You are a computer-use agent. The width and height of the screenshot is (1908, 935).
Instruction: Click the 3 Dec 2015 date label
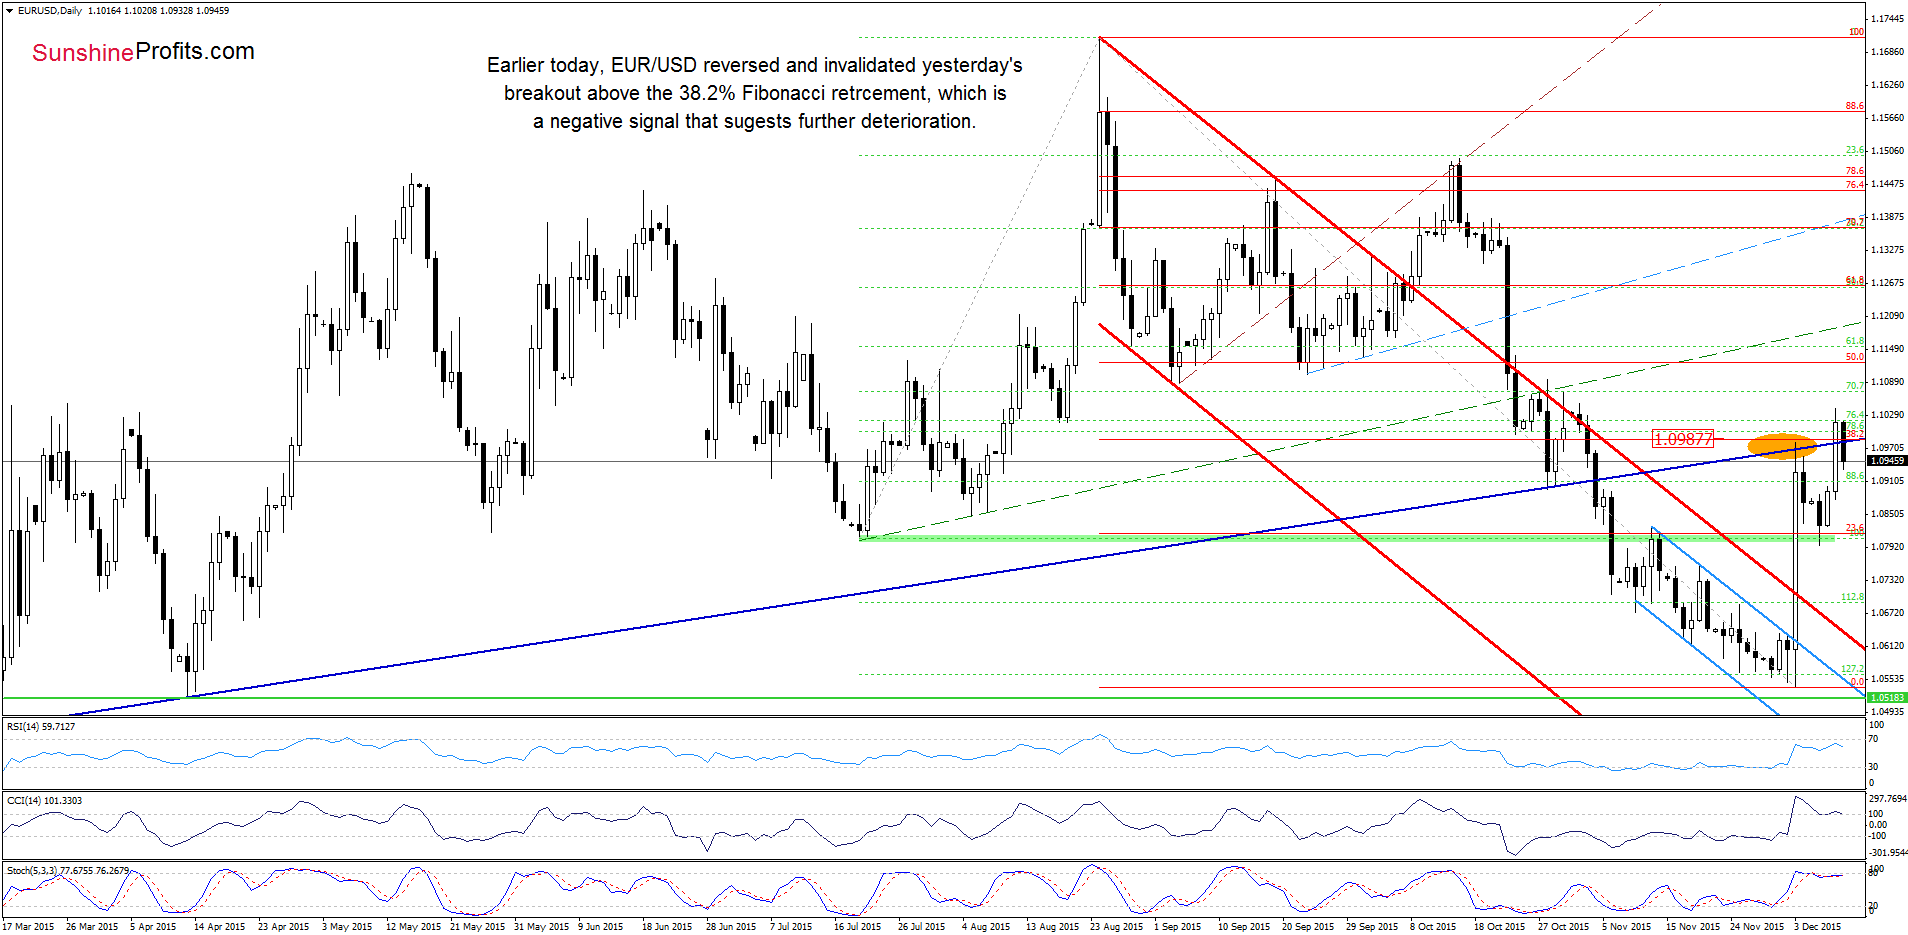click(1817, 927)
